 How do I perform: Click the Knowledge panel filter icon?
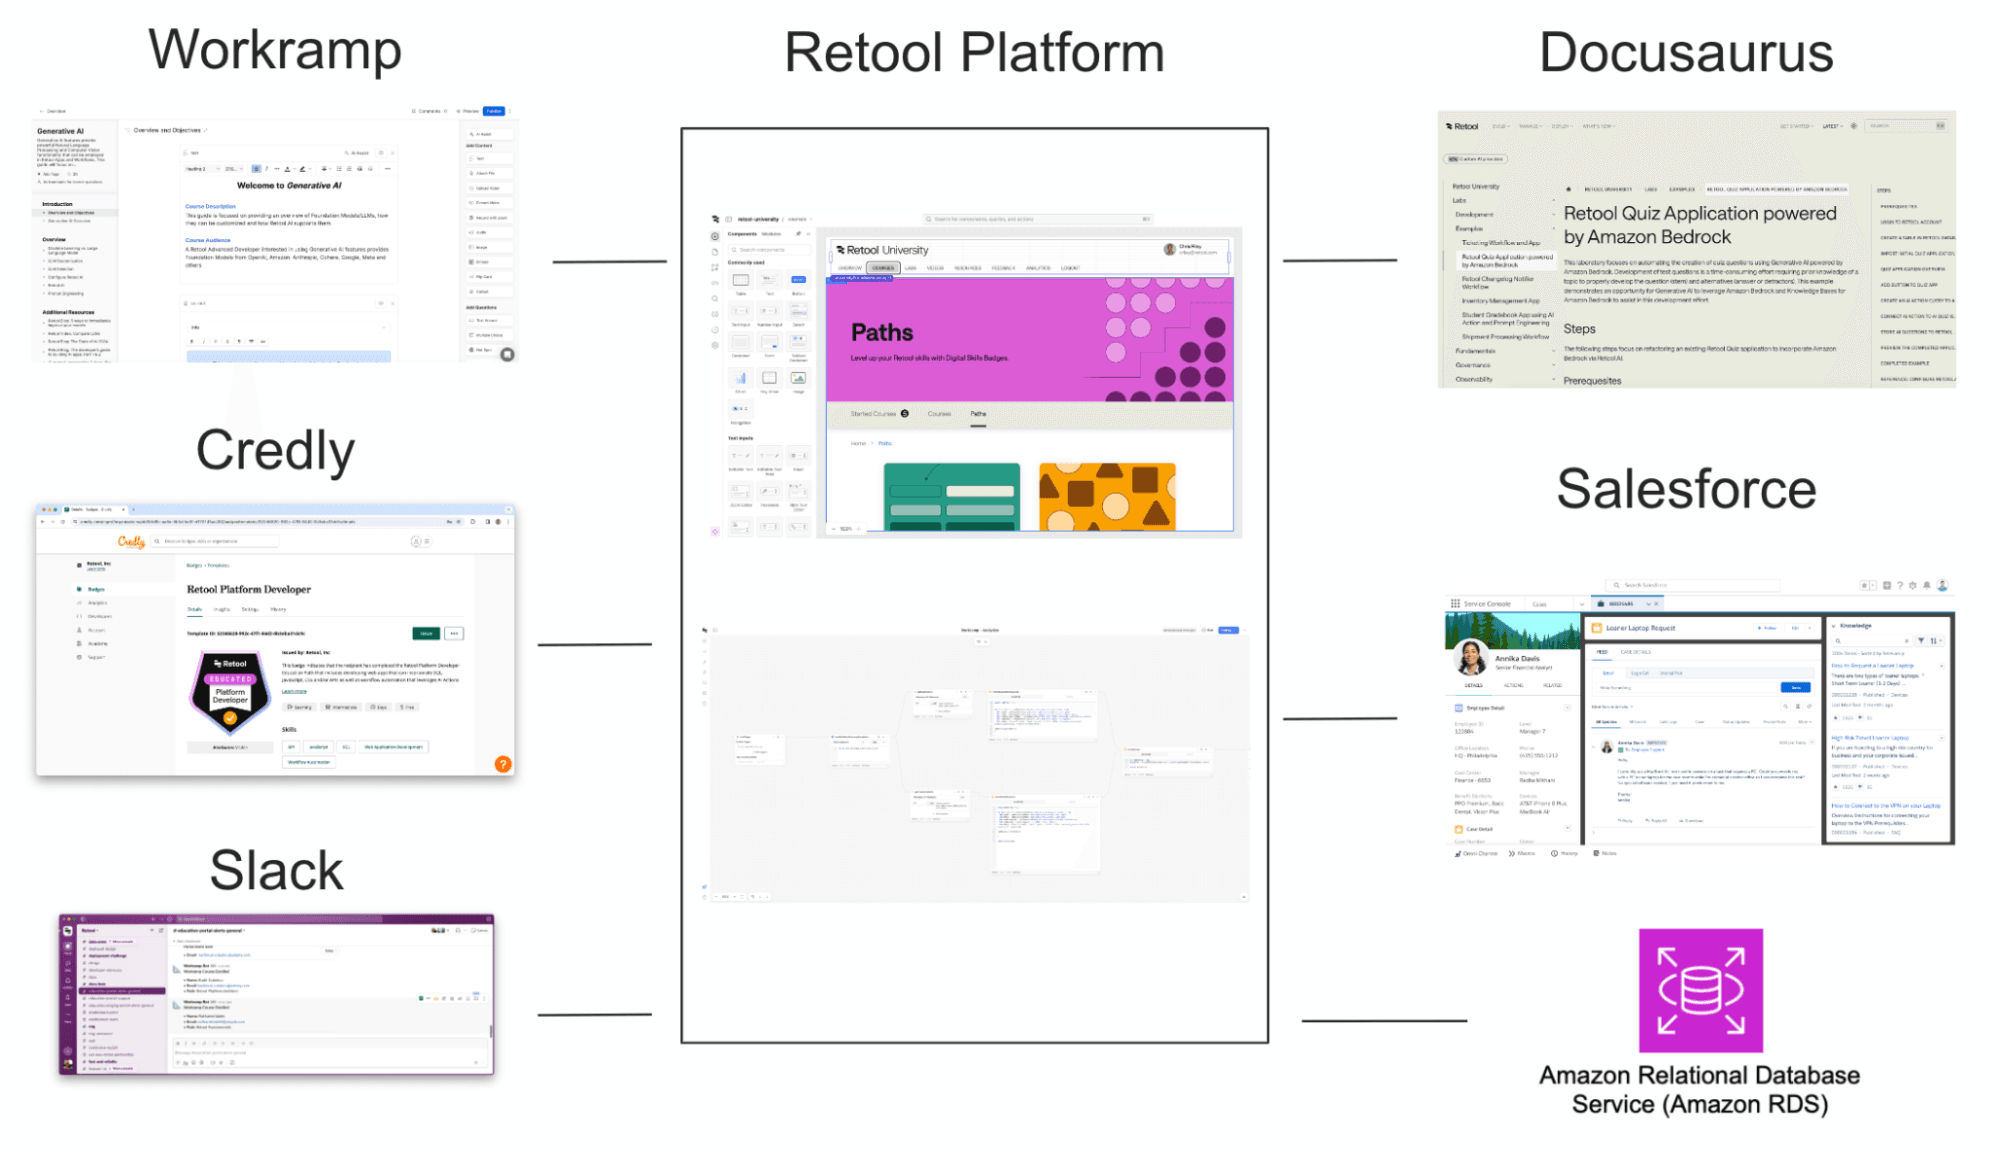click(1920, 641)
